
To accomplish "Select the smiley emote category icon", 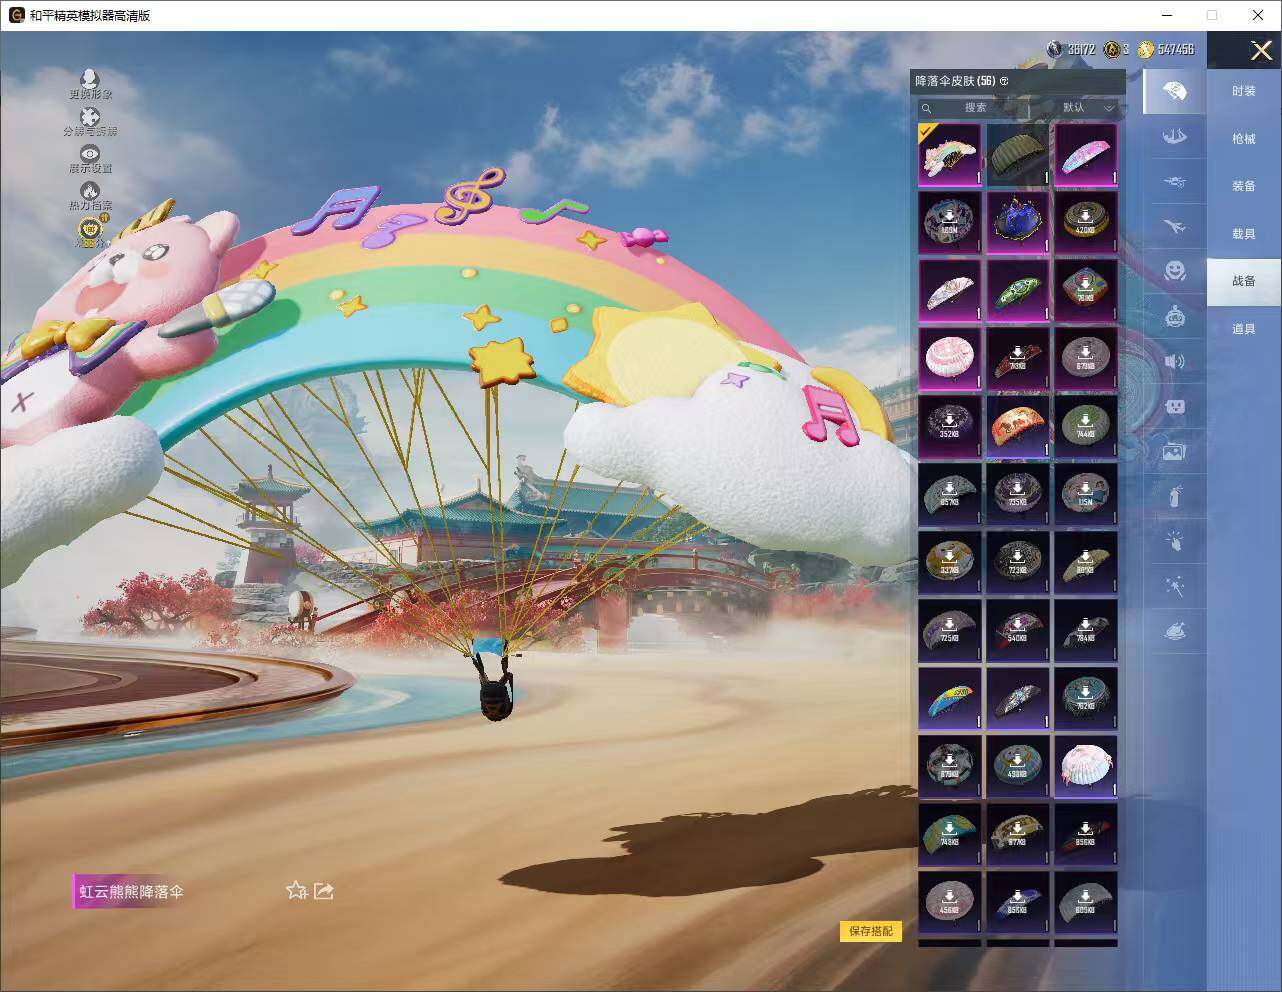I will coord(1175,271).
